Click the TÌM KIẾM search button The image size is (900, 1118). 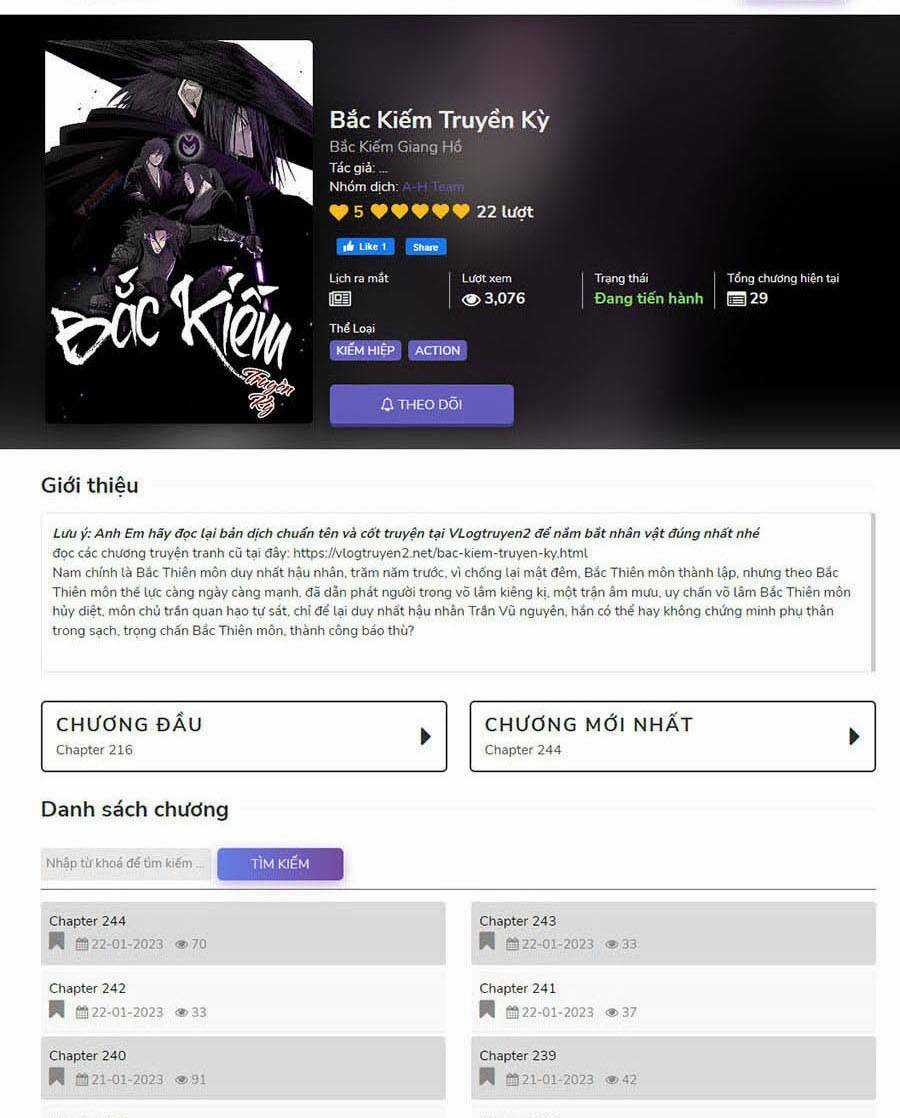click(280, 863)
